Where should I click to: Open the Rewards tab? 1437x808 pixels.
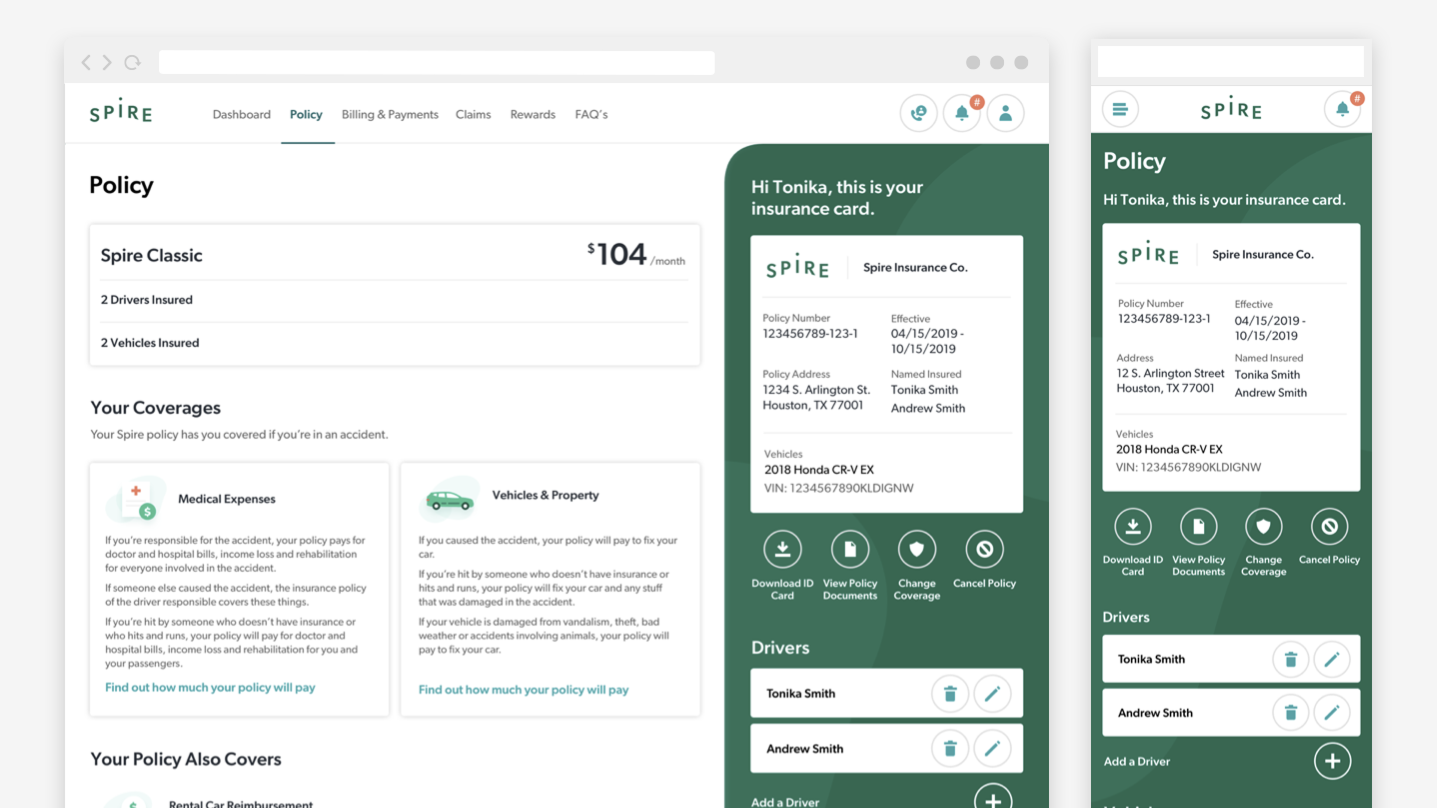(532, 115)
